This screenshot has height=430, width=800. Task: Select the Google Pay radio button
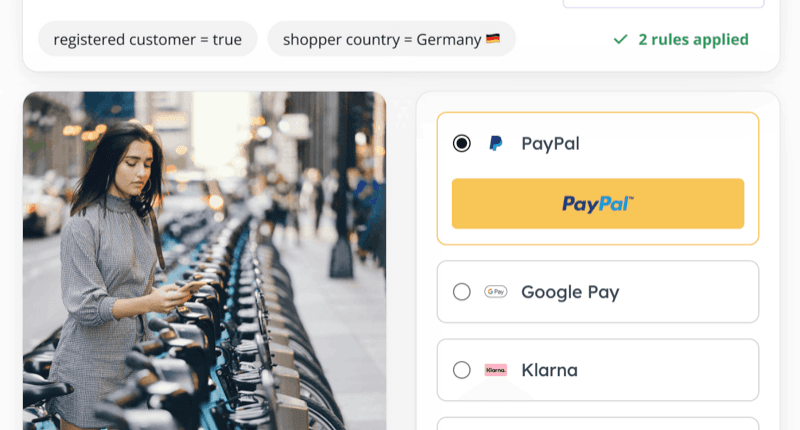[x=462, y=292]
